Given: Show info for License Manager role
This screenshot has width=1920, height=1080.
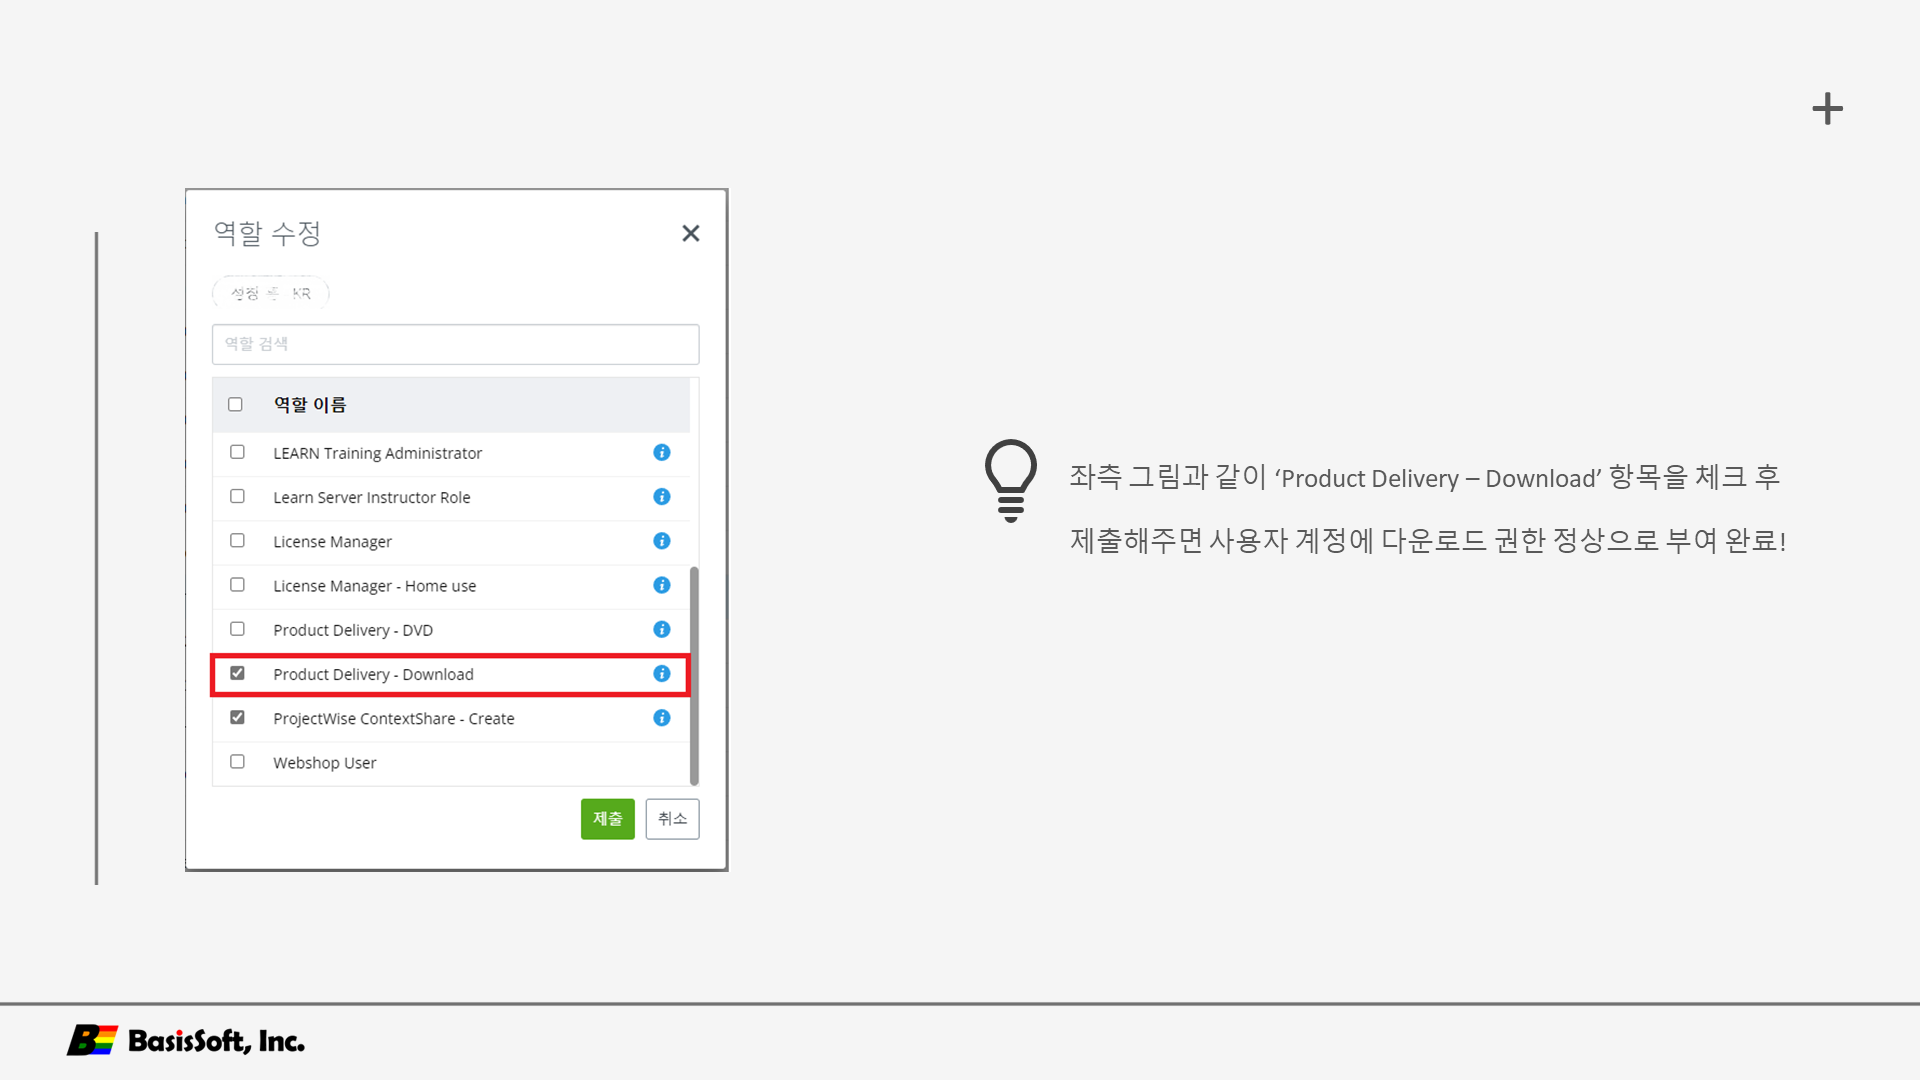Looking at the screenshot, I should (661, 541).
